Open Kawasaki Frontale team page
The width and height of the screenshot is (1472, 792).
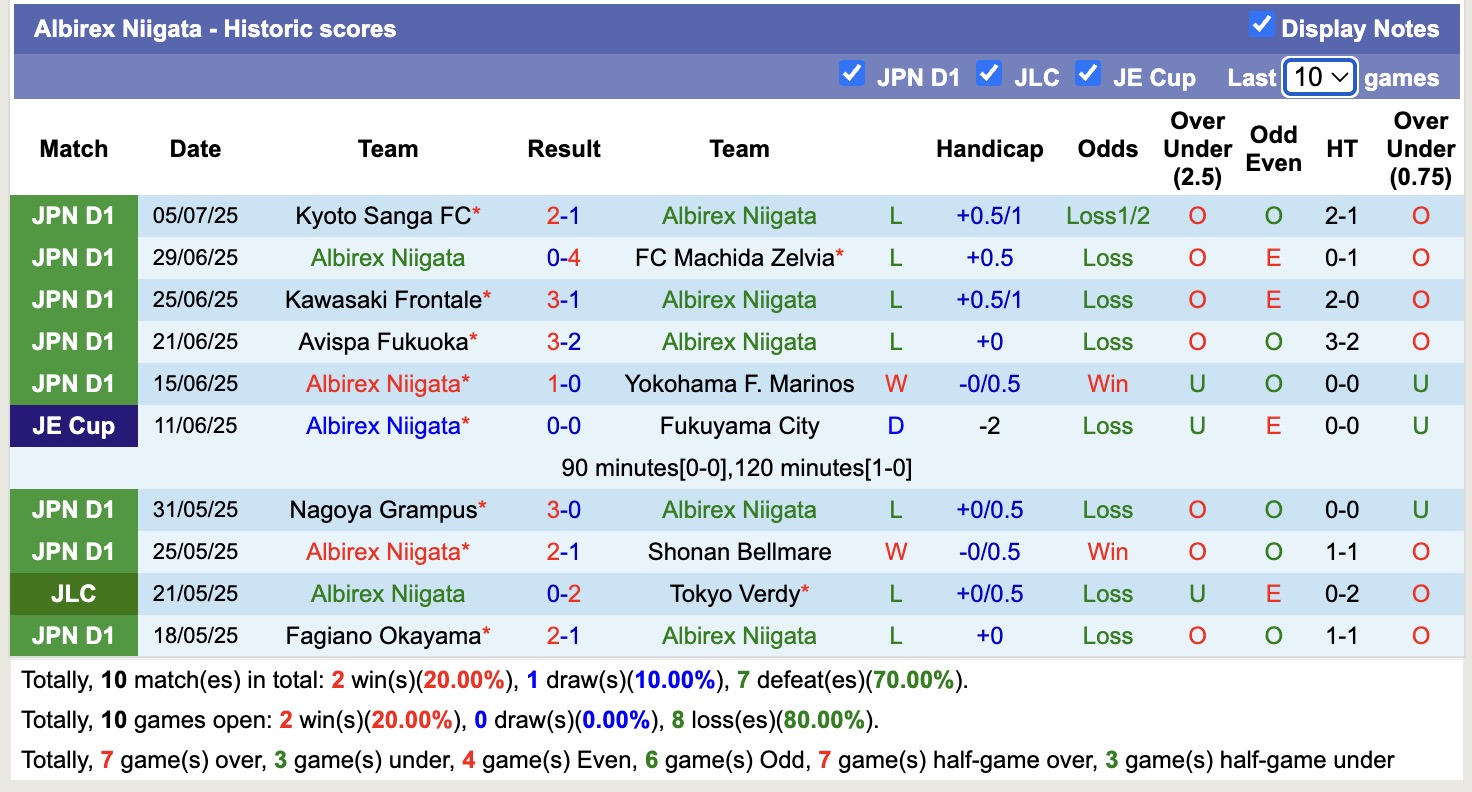tap(383, 300)
